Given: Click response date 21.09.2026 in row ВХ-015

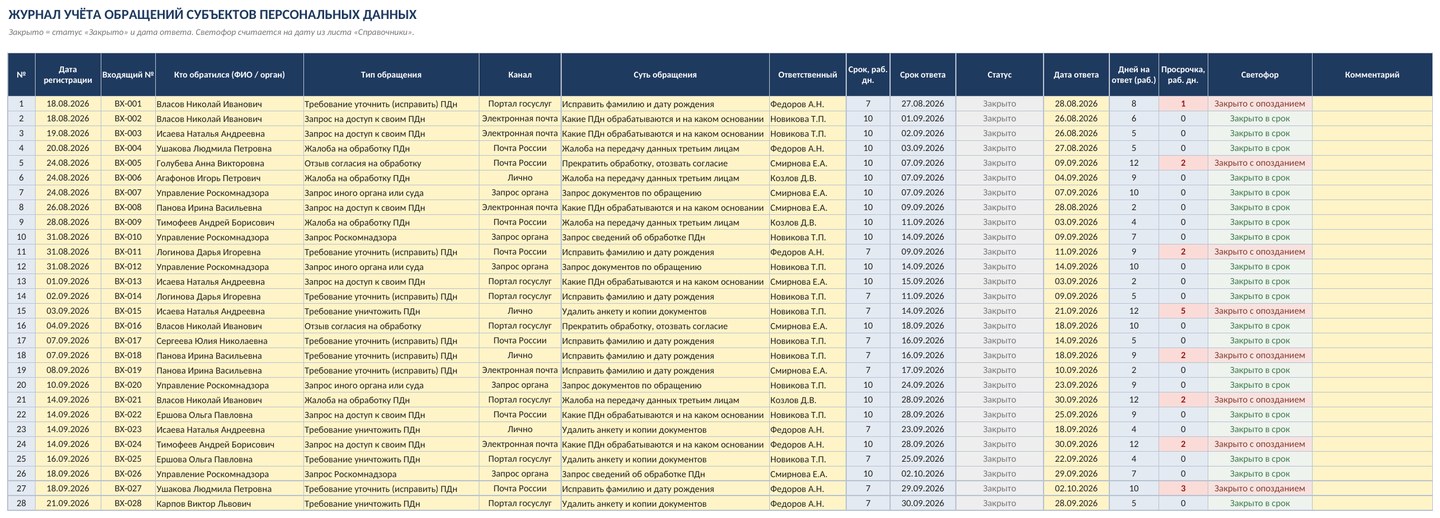Looking at the screenshot, I should click(x=1076, y=311).
